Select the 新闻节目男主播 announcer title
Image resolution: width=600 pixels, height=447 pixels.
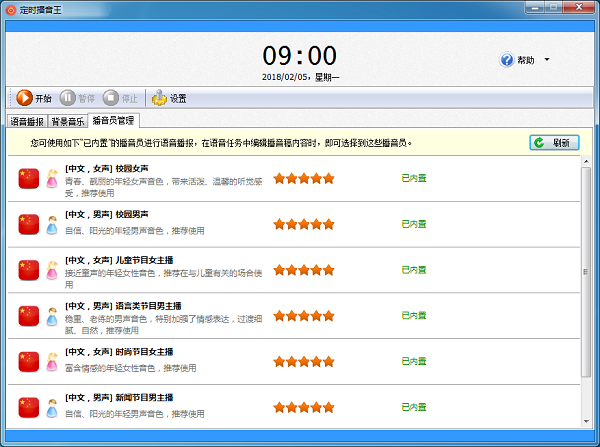tap(119, 398)
